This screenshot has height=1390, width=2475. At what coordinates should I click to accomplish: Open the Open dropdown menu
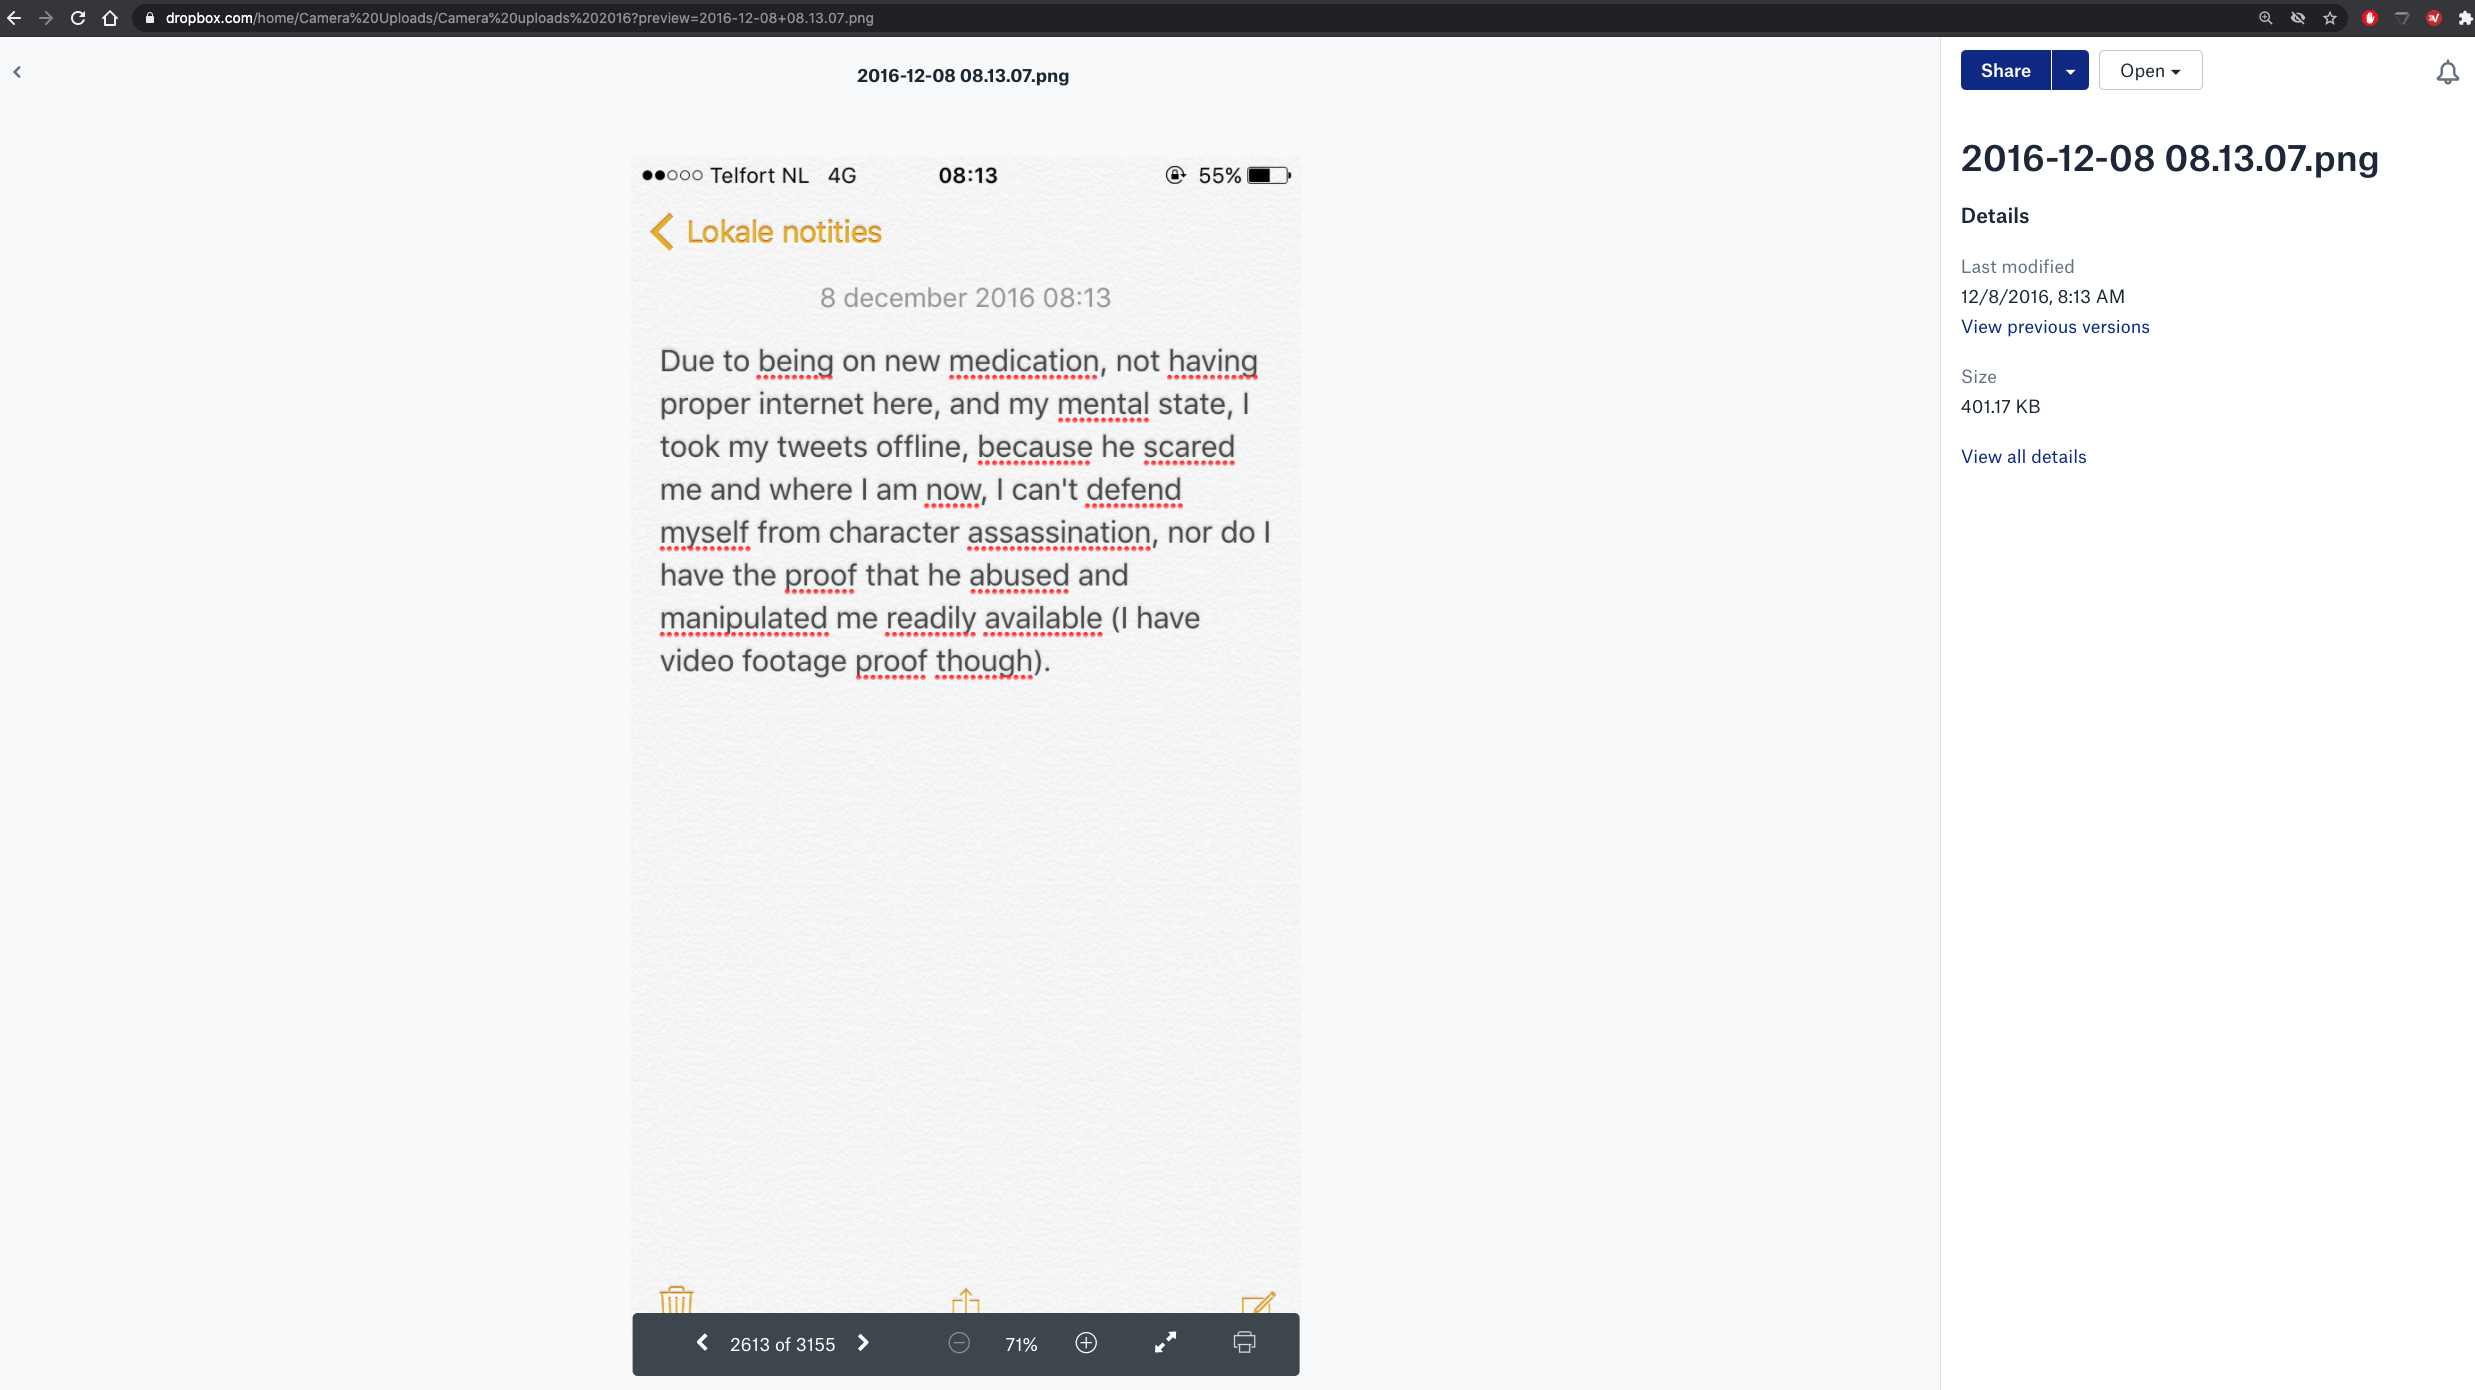point(2150,71)
